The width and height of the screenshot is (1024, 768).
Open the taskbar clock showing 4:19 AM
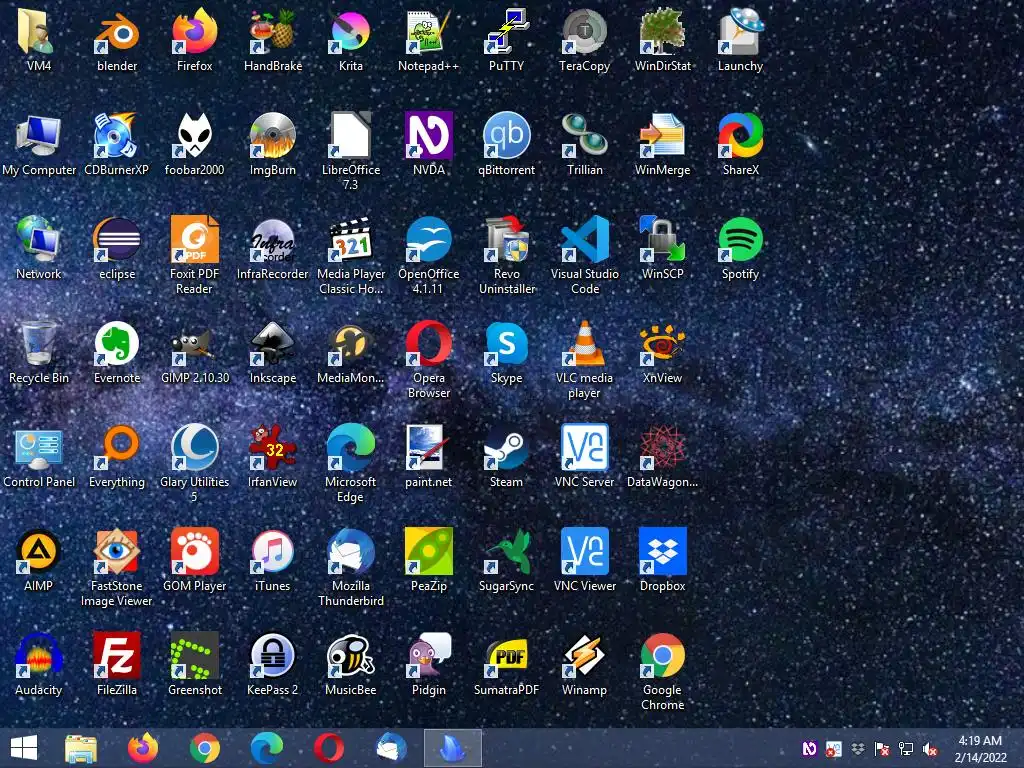[x=980, y=749]
